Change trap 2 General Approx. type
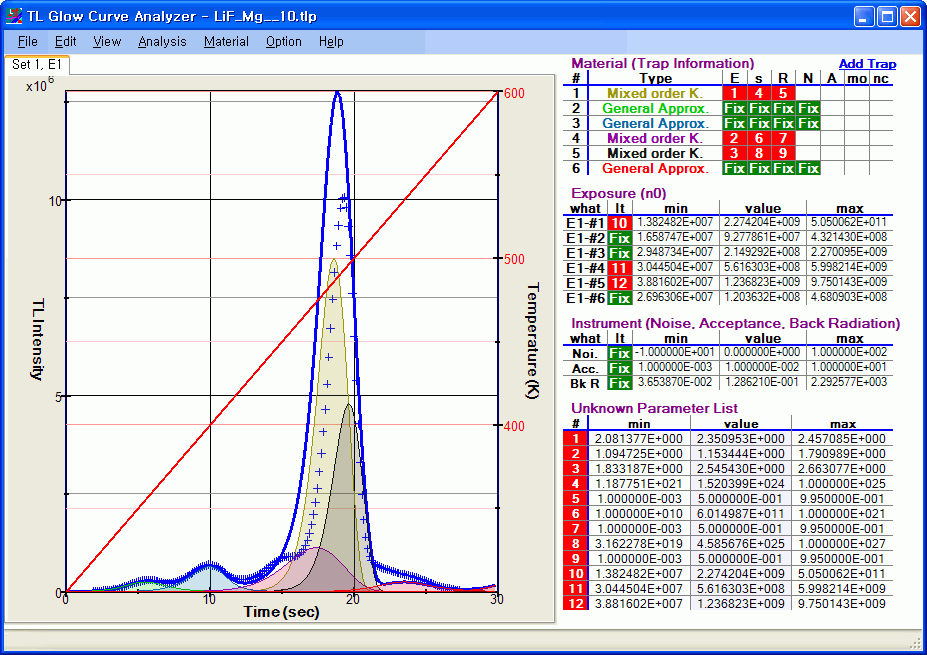 click(x=655, y=109)
